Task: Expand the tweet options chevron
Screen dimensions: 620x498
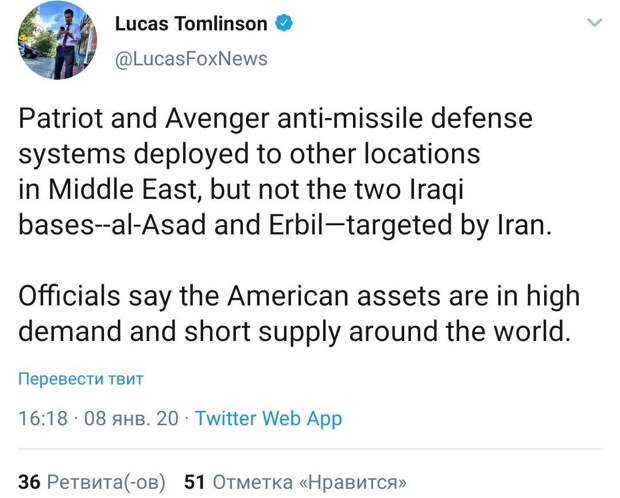Action: point(595,23)
